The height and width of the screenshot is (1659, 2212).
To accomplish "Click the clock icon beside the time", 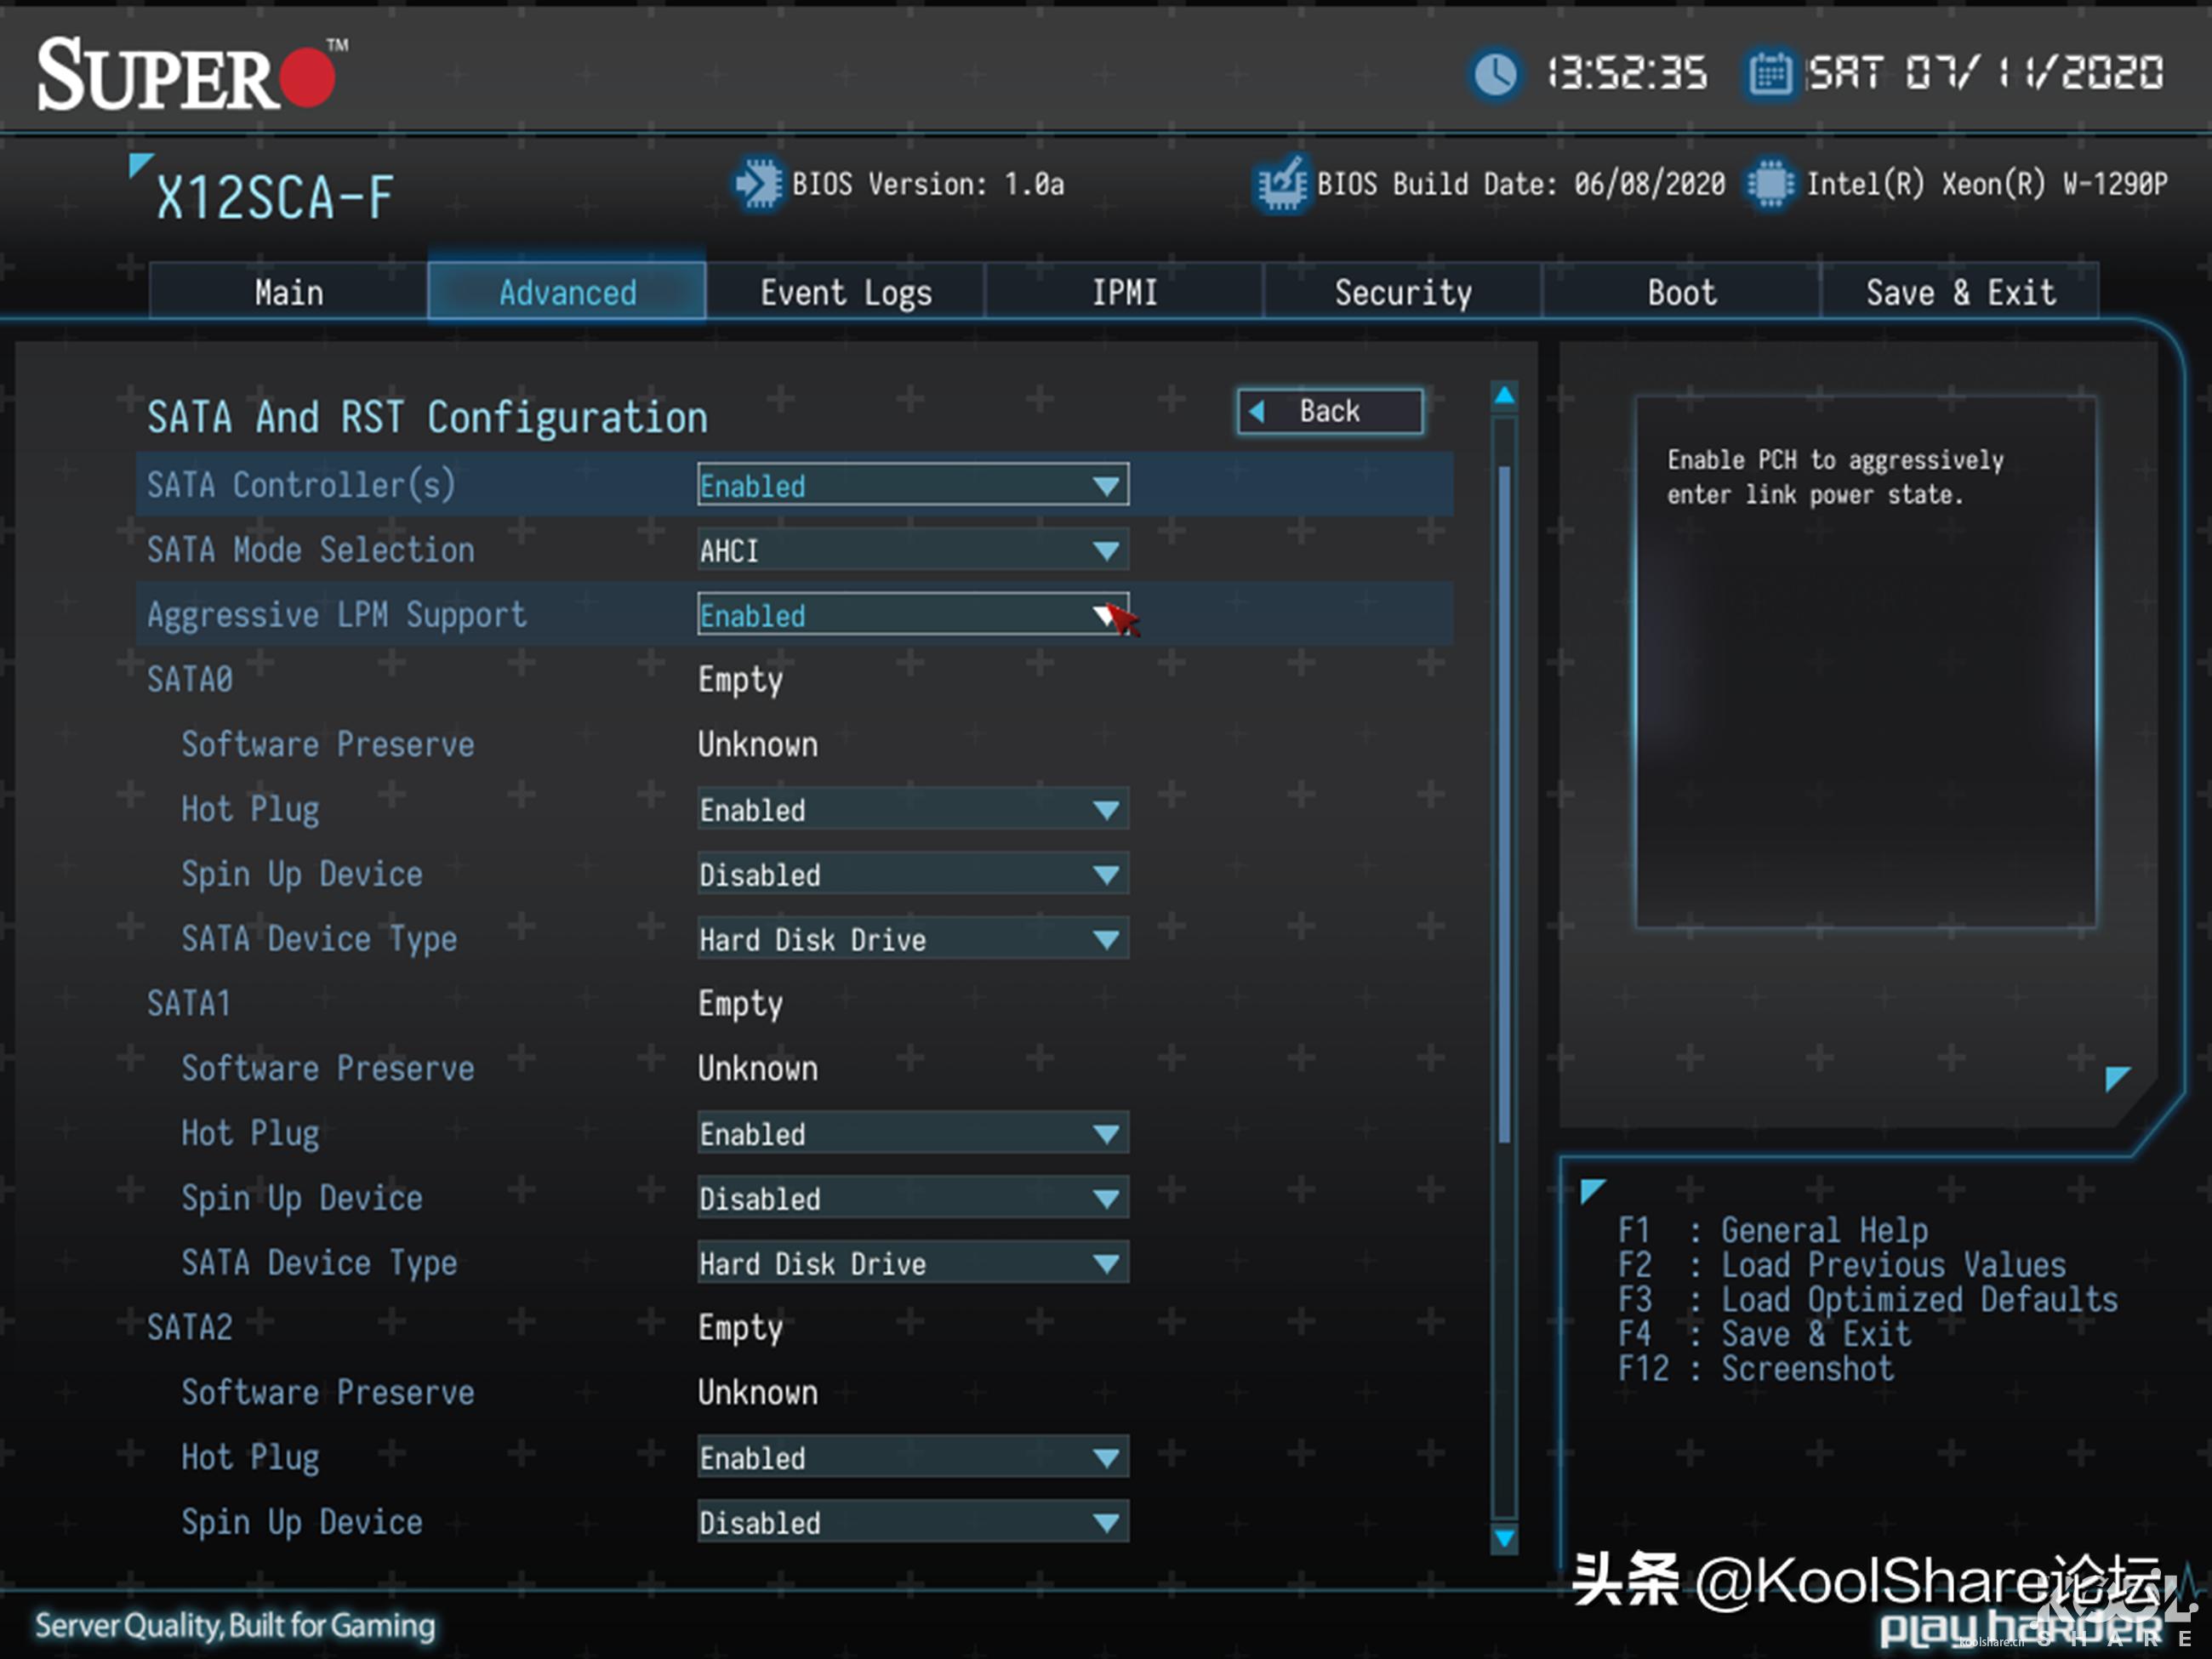I will (1495, 74).
